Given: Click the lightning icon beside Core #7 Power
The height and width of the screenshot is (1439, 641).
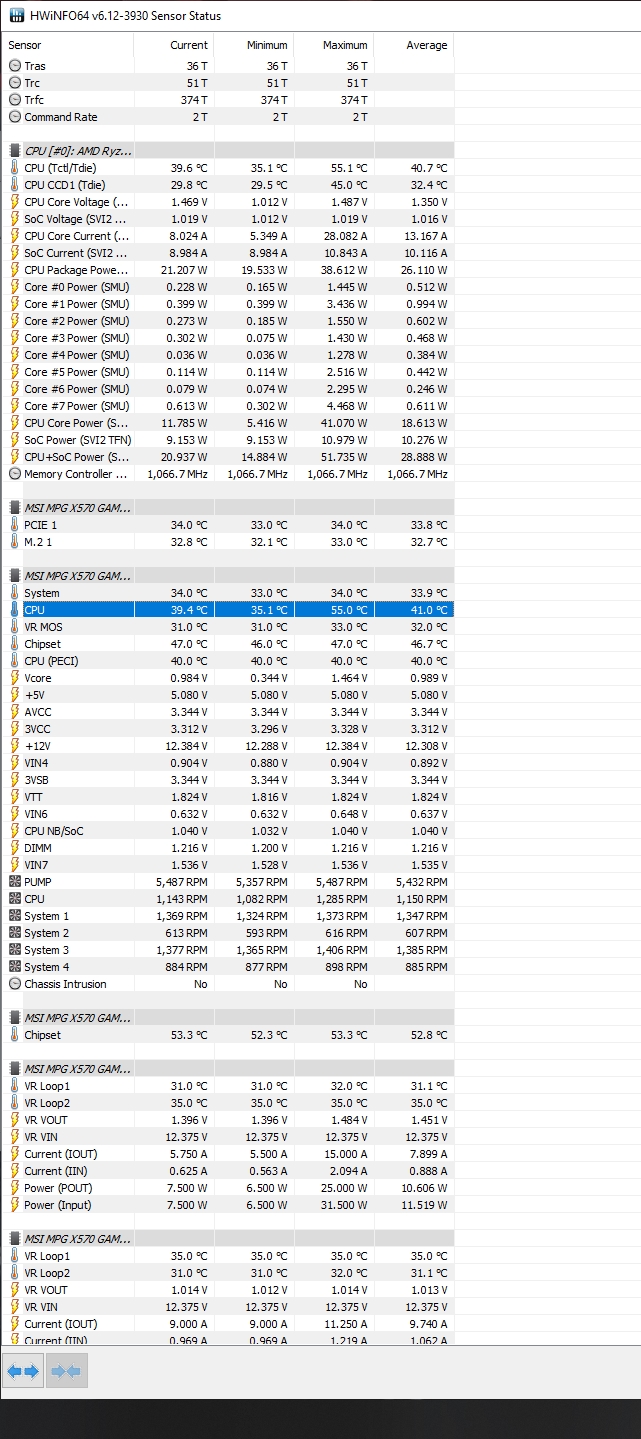Looking at the screenshot, I should pyautogui.click(x=14, y=406).
